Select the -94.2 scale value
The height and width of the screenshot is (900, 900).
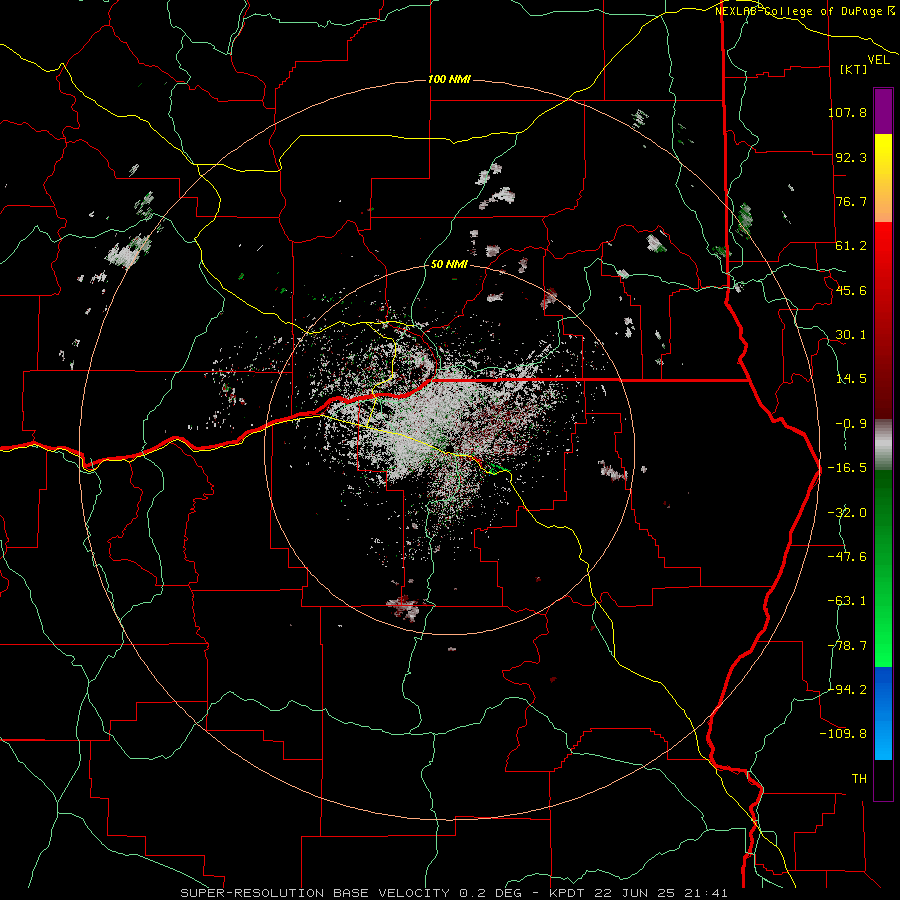(847, 689)
